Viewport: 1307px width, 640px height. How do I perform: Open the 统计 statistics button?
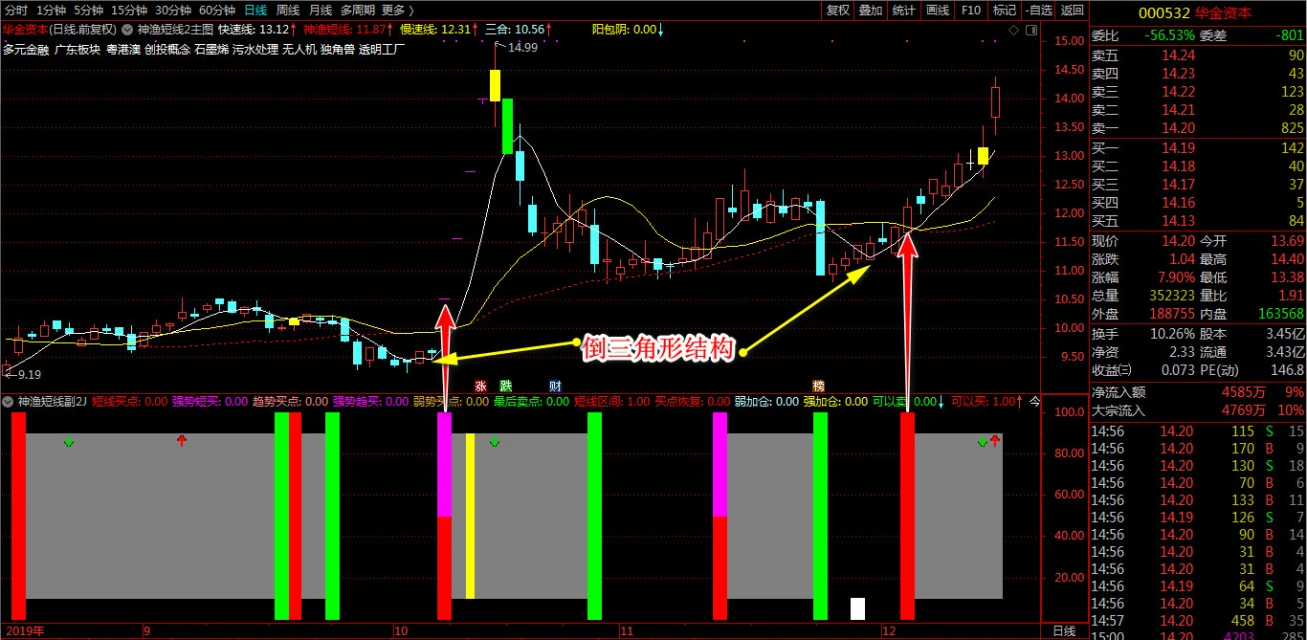904,10
